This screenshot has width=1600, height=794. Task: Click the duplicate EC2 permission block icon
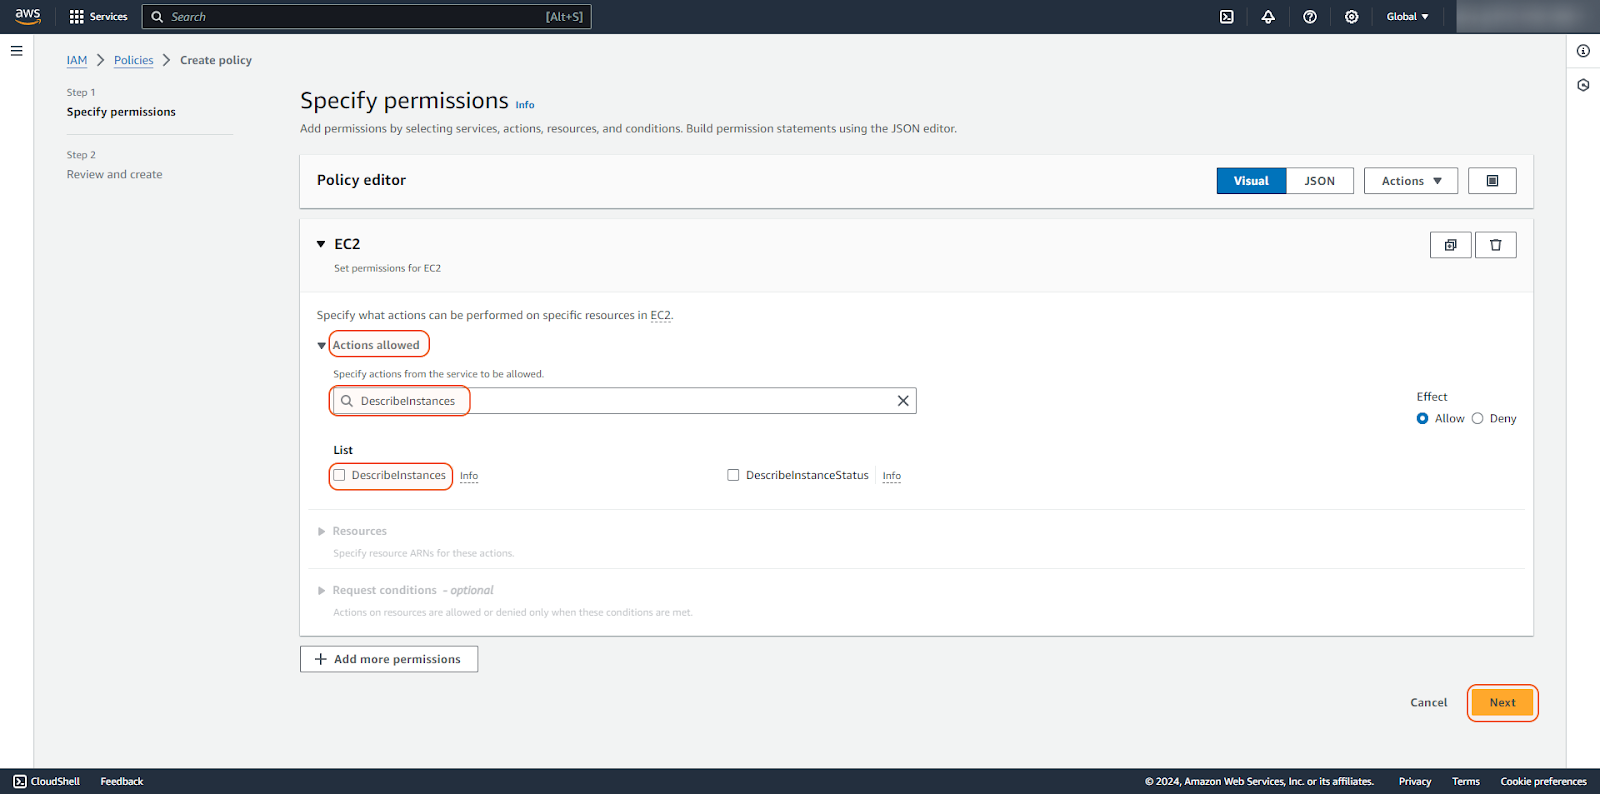tap(1450, 245)
